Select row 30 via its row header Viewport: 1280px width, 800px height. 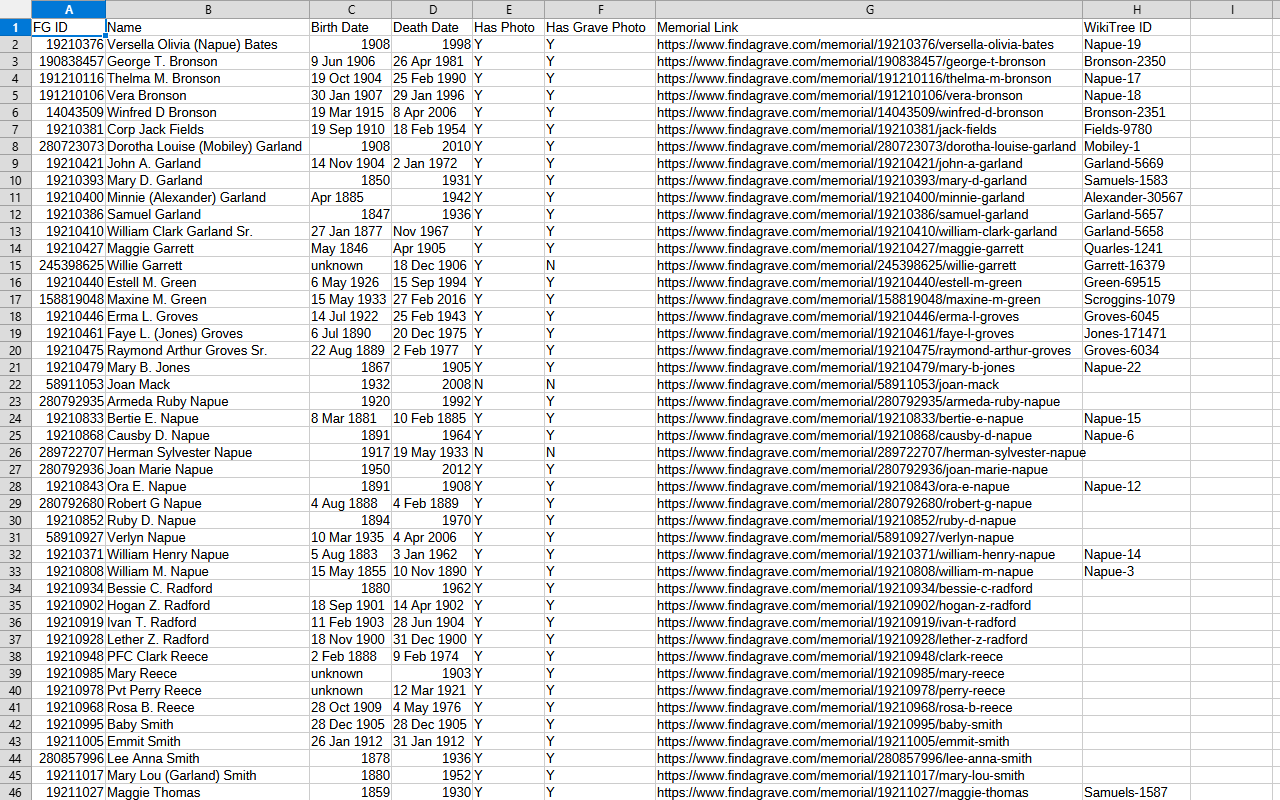click(x=15, y=520)
